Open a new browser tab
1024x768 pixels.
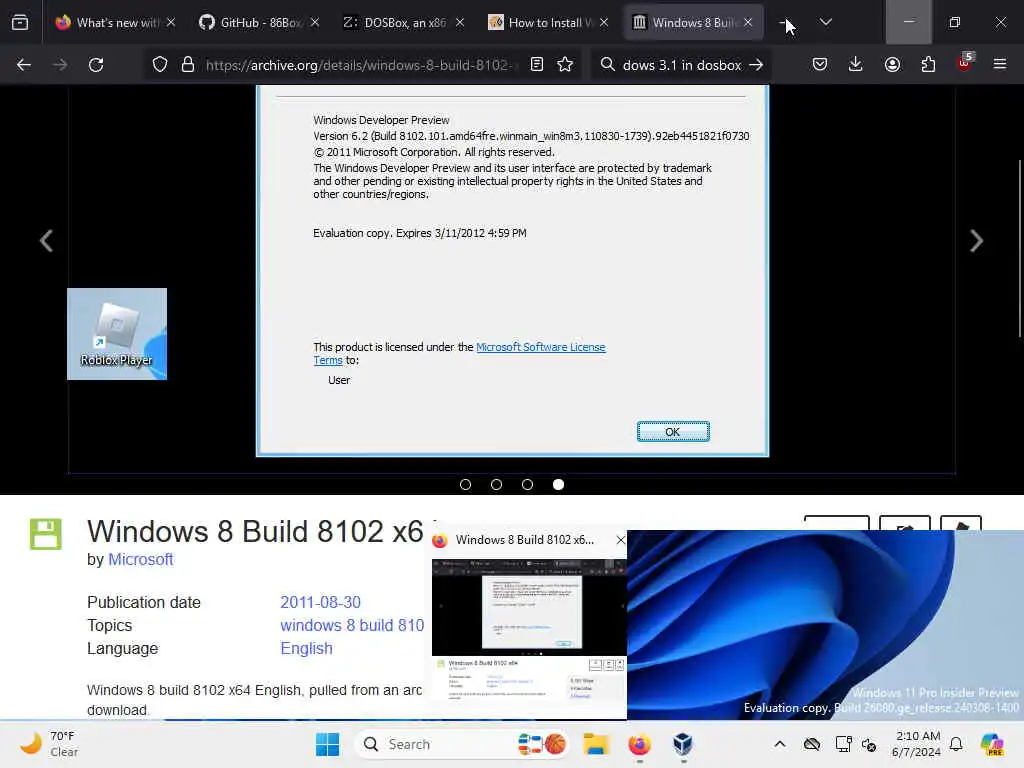coord(786,22)
